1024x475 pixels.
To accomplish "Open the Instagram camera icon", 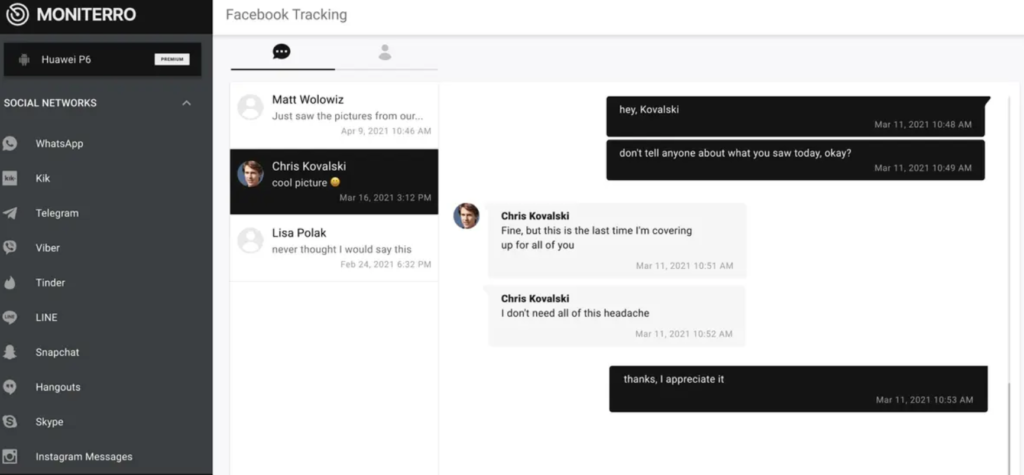I will pyautogui.click(x=10, y=457).
